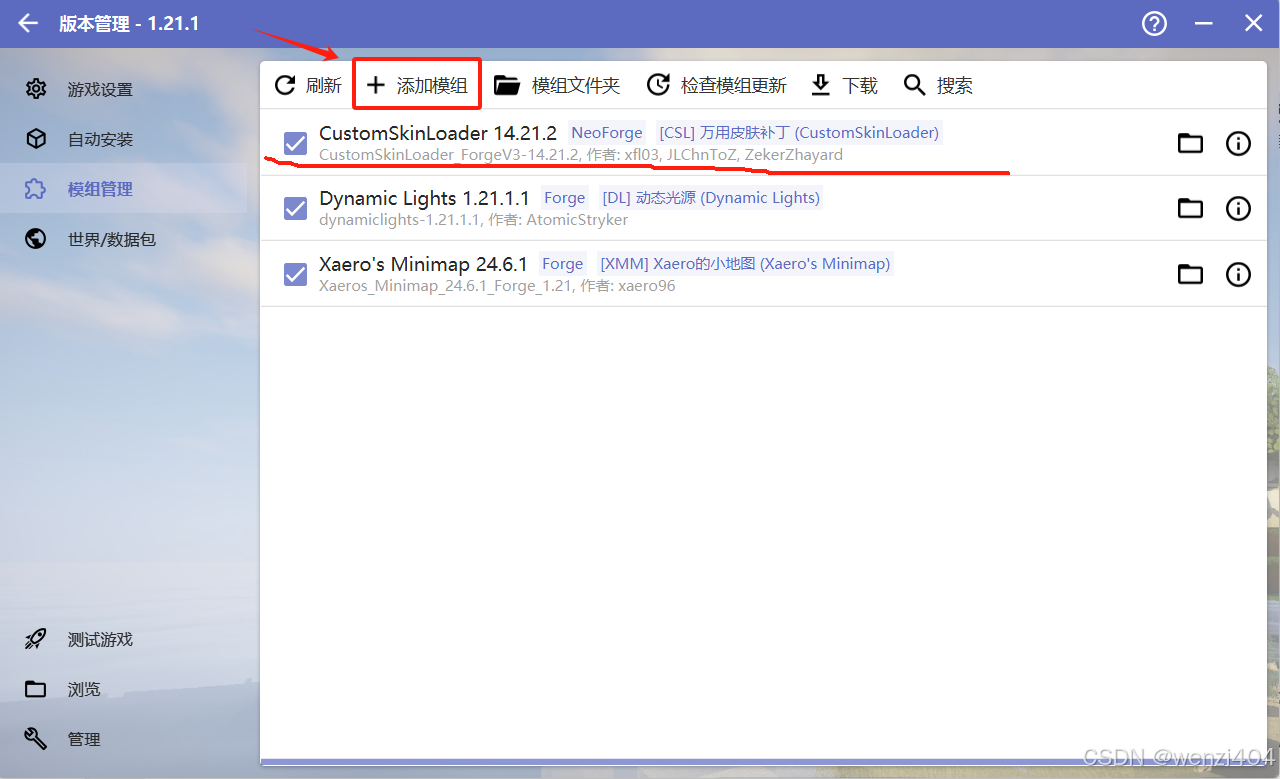Select the Dynamic Lights 1.21.1.1 title text
Viewport: 1280px width, 779px height.
pos(424,198)
